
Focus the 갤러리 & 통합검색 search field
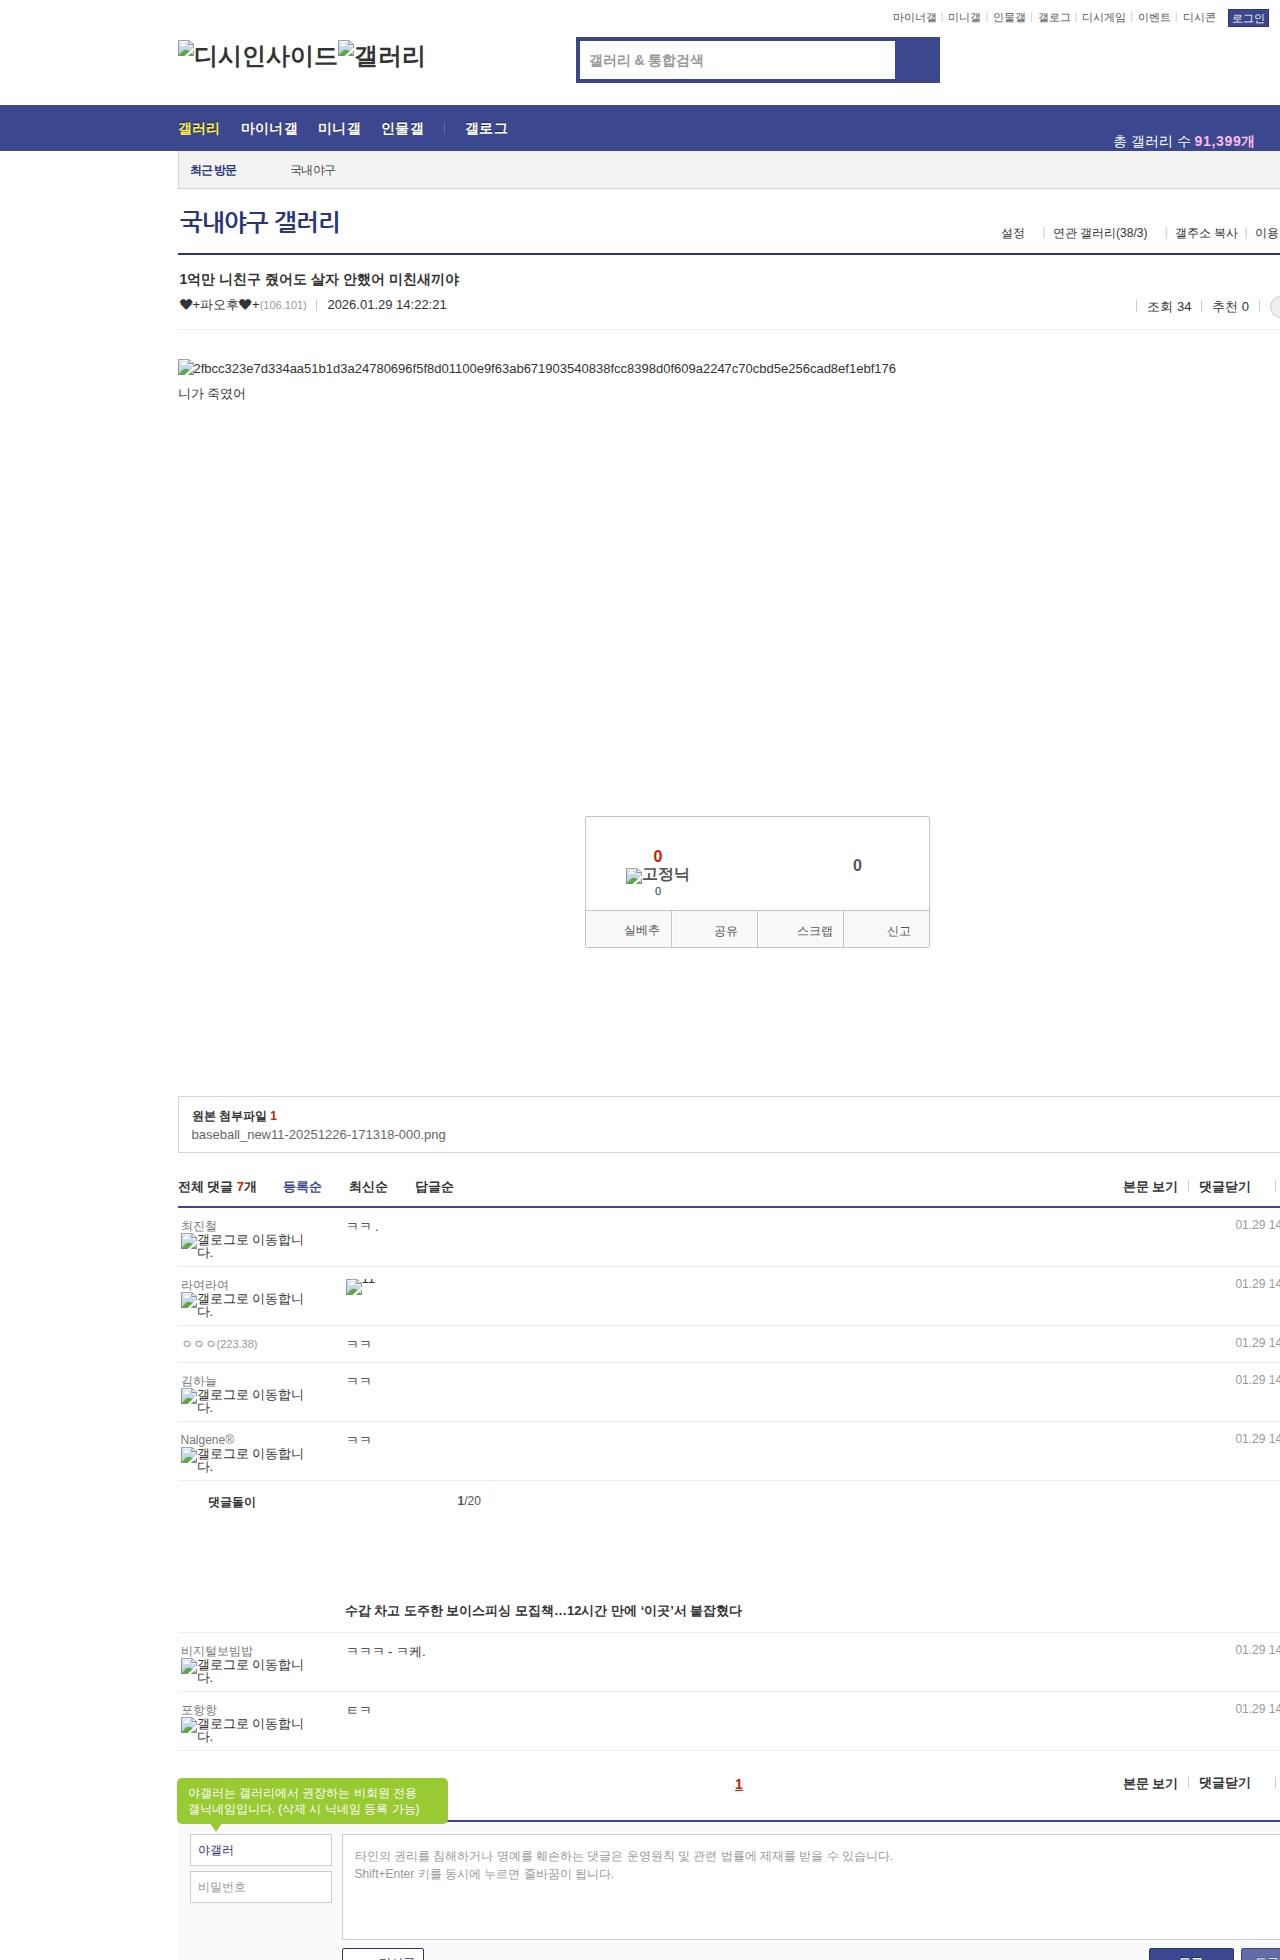tap(737, 60)
